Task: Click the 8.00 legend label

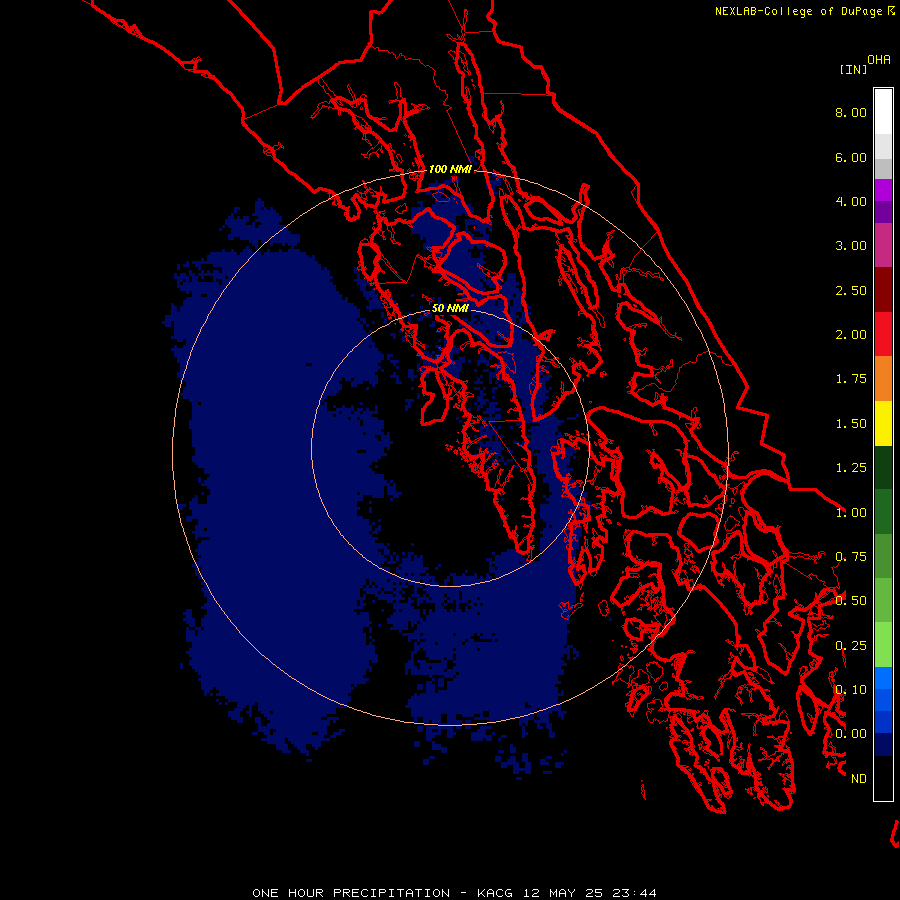Action: [851, 112]
